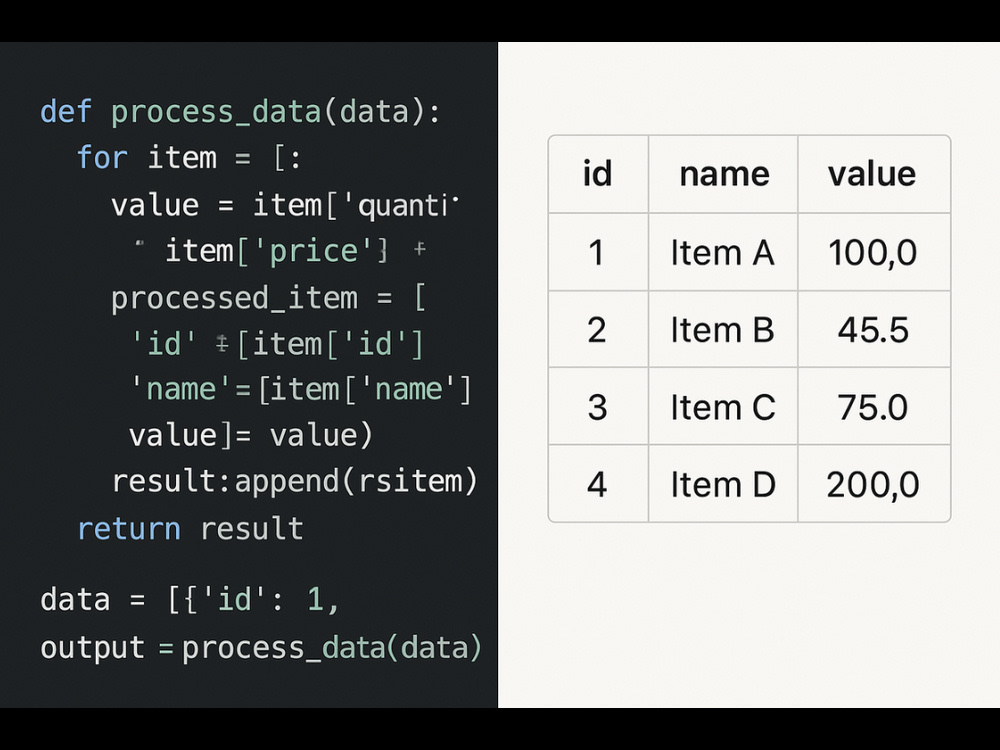This screenshot has height=750, width=1000.
Task: Click the 'return result' line
Action: click(190, 529)
